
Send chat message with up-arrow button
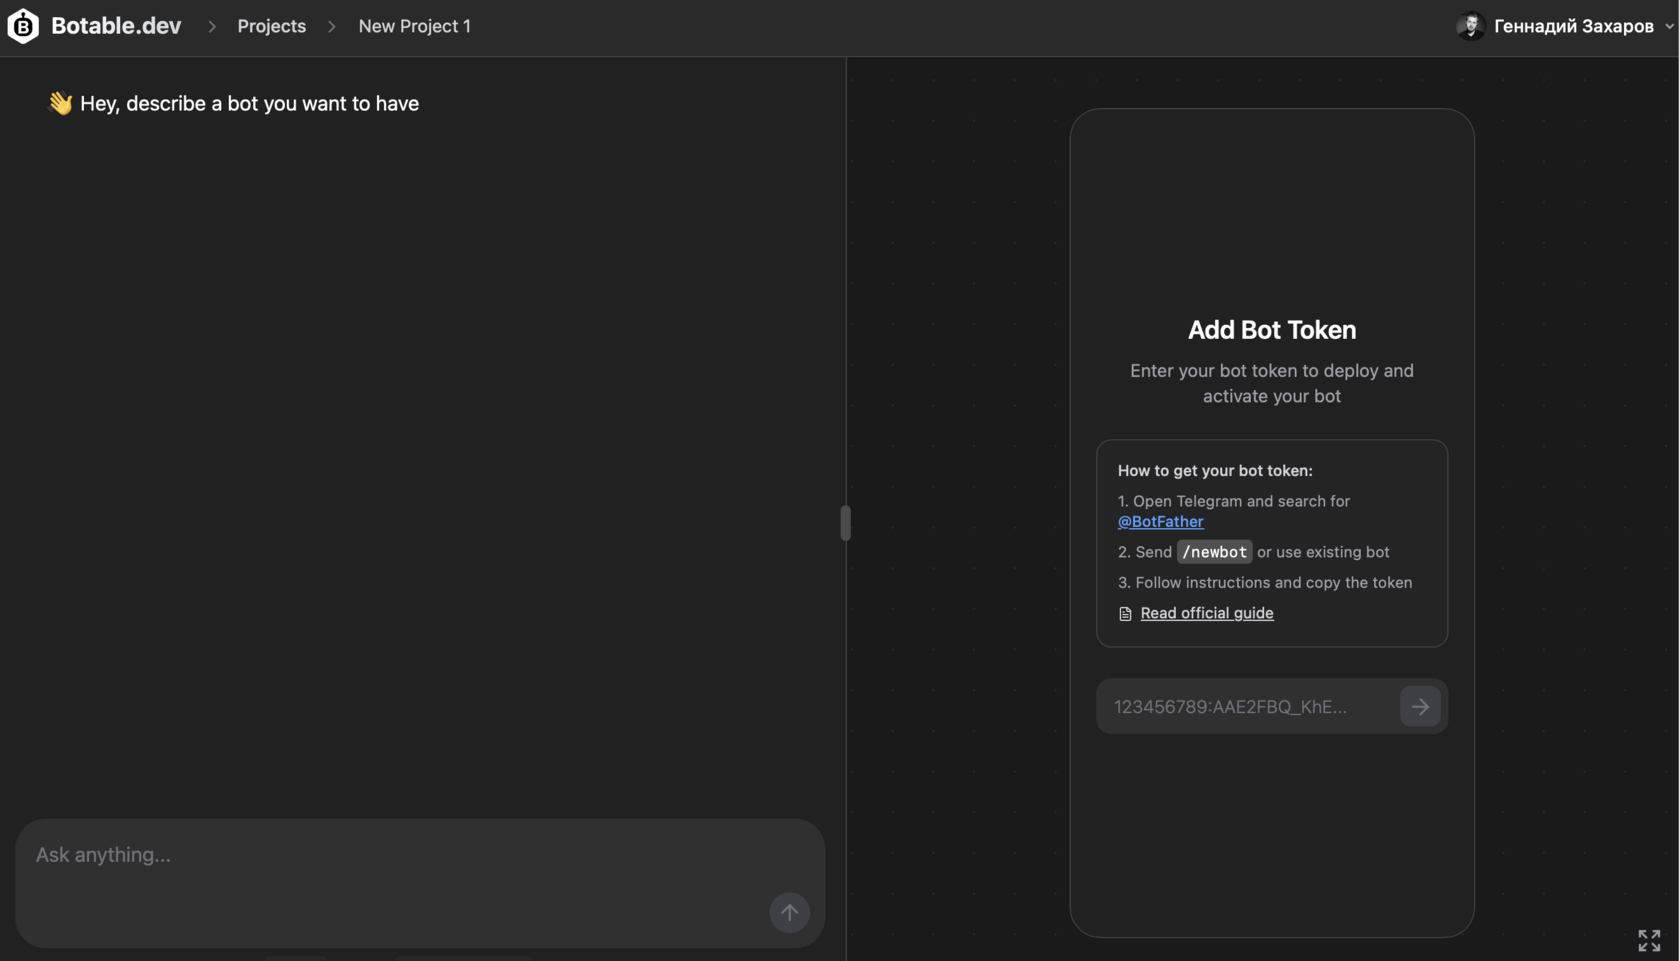click(x=789, y=912)
